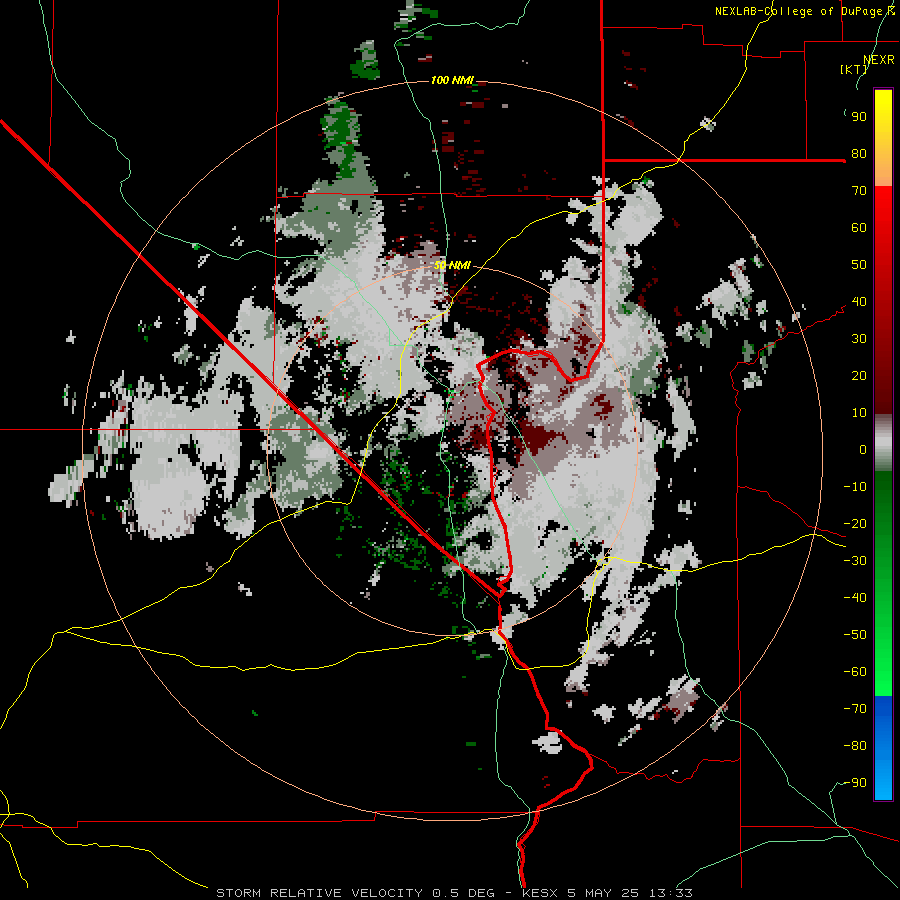Click the 50 value on the velocity scale
This screenshot has height=900, width=900.
click(x=859, y=265)
